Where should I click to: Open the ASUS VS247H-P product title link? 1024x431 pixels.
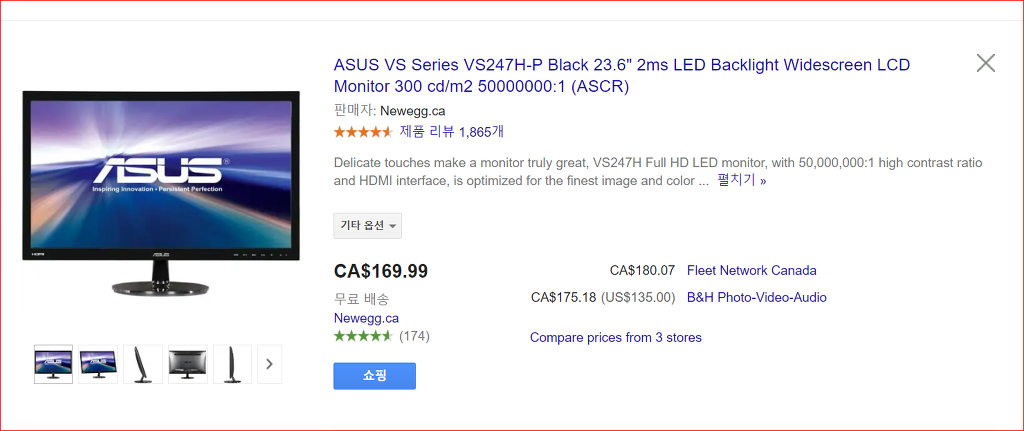click(x=622, y=76)
